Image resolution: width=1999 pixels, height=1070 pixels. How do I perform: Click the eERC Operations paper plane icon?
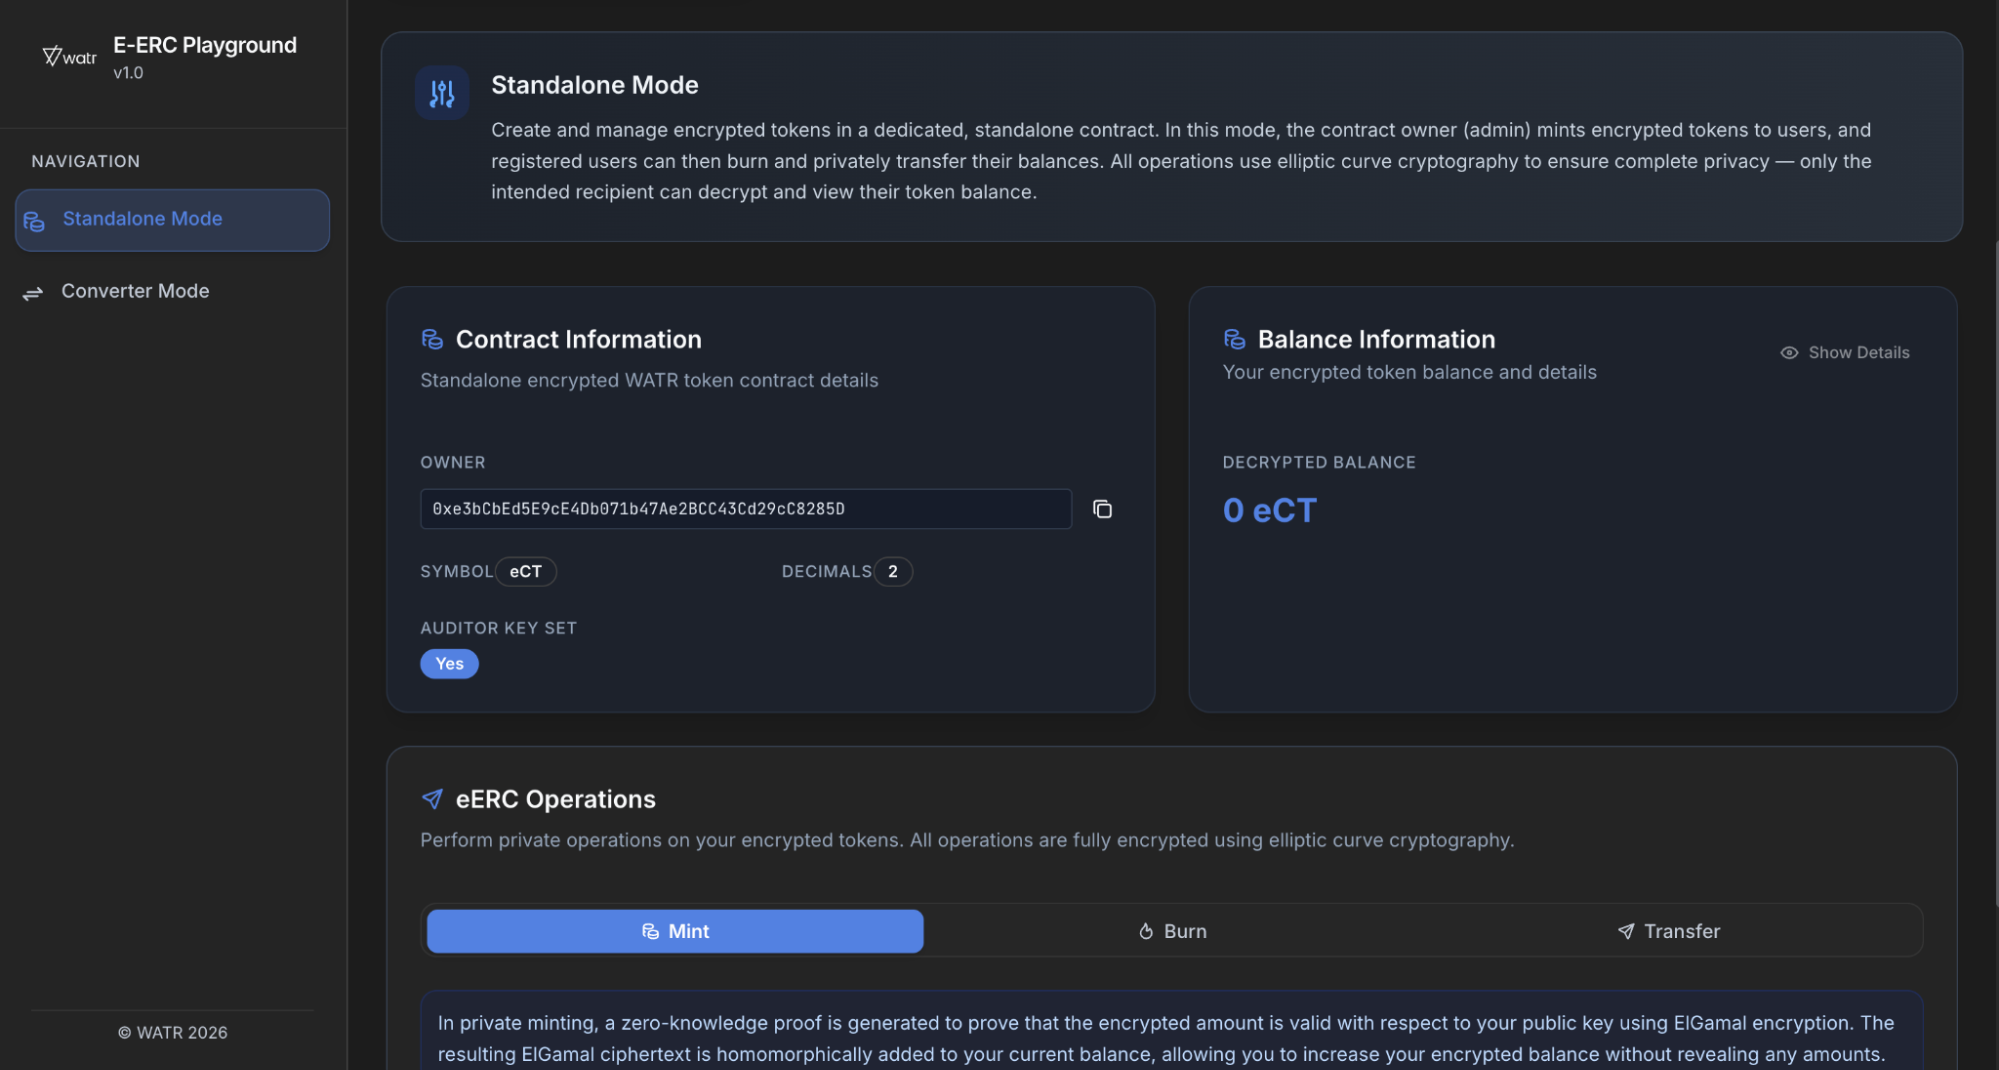[432, 799]
